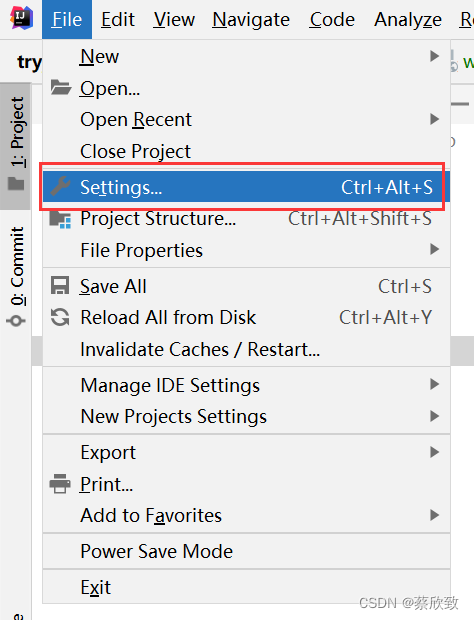Click the Project Structure folder icon

[60, 219]
